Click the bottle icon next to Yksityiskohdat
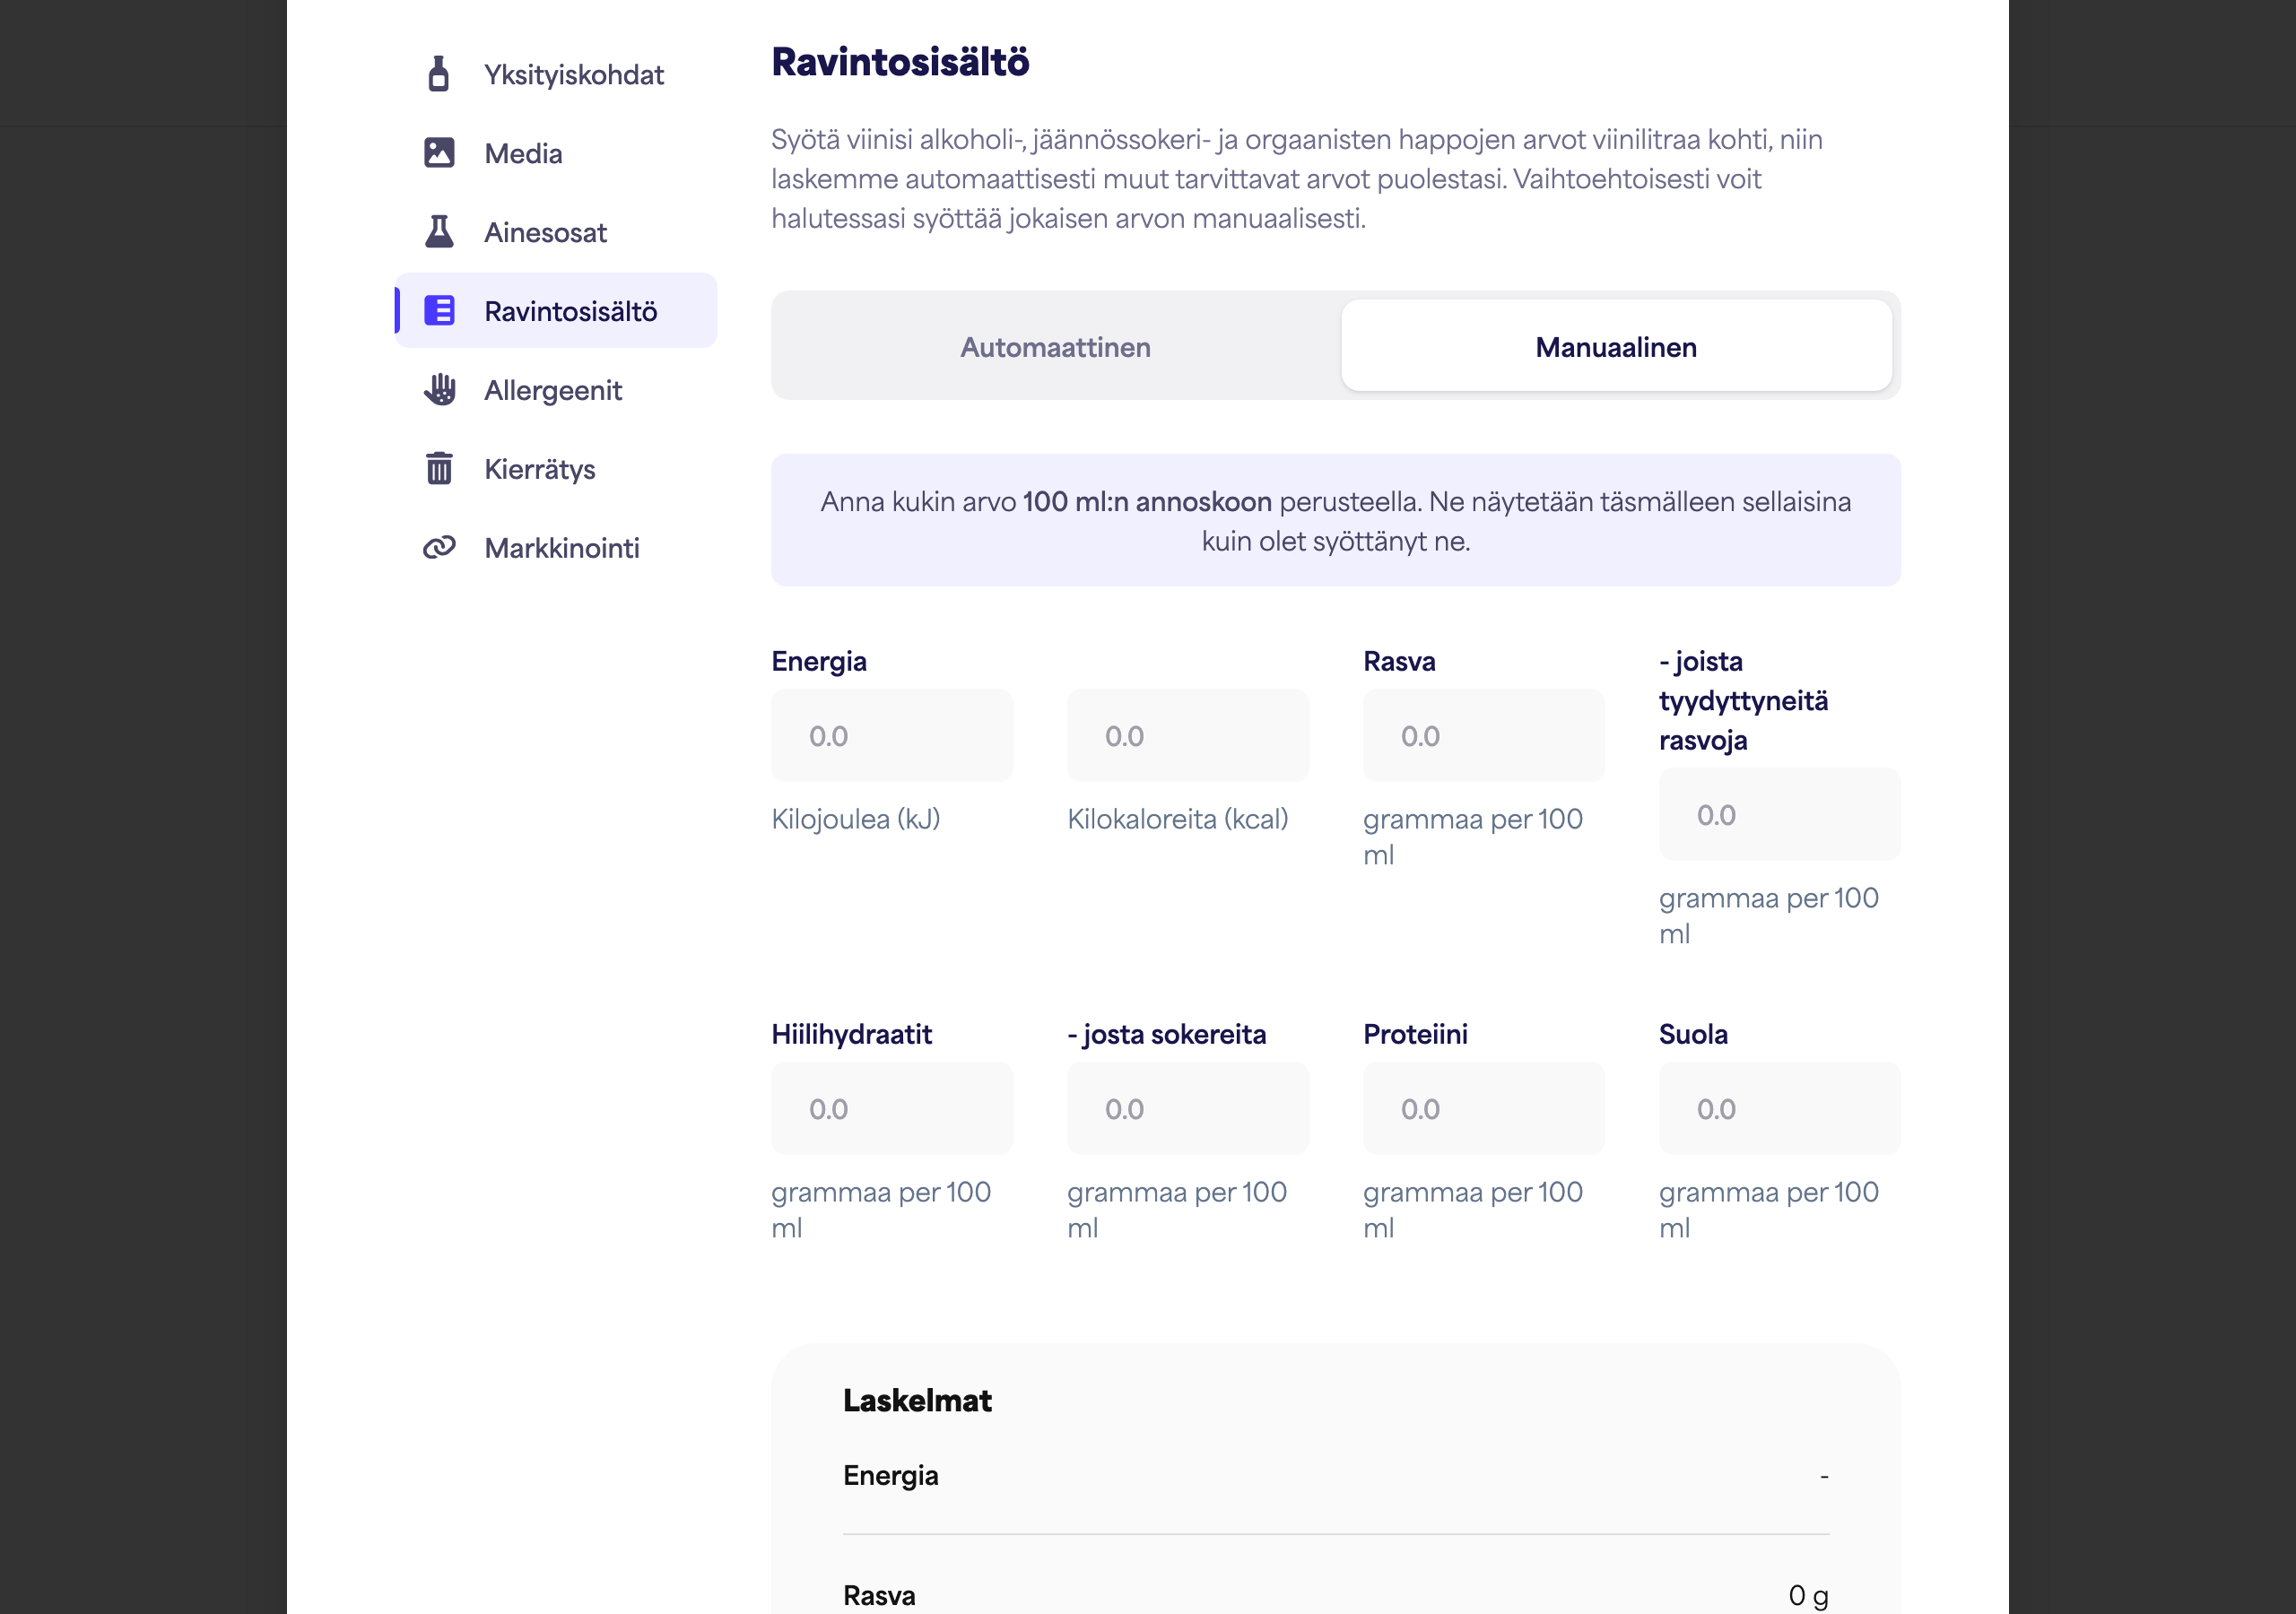The image size is (2296, 1614). click(x=438, y=74)
